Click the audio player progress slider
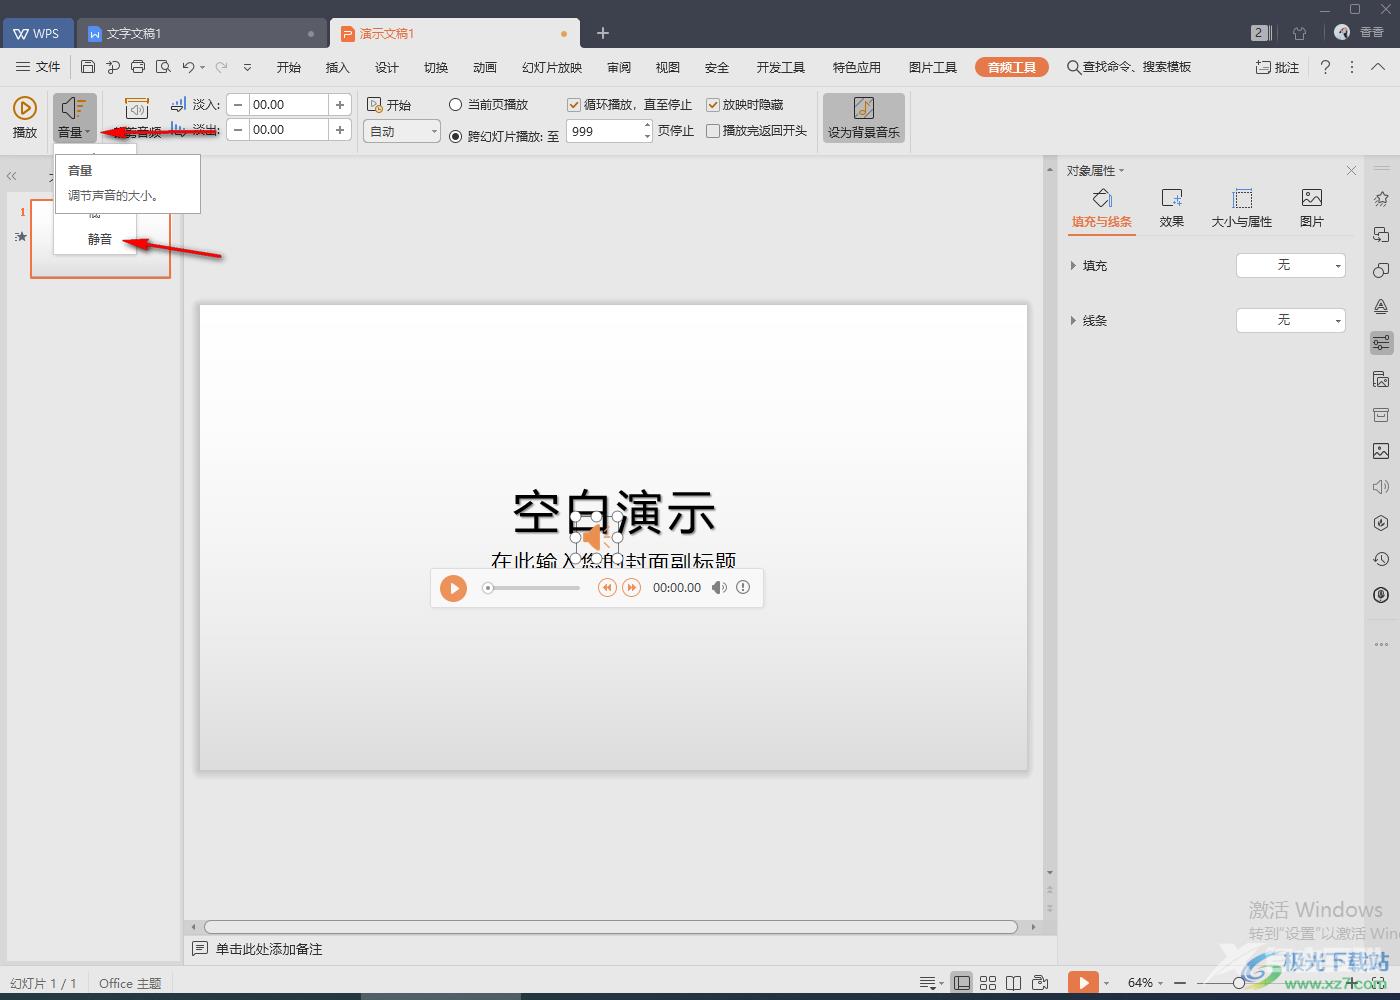 pyautogui.click(x=531, y=588)
